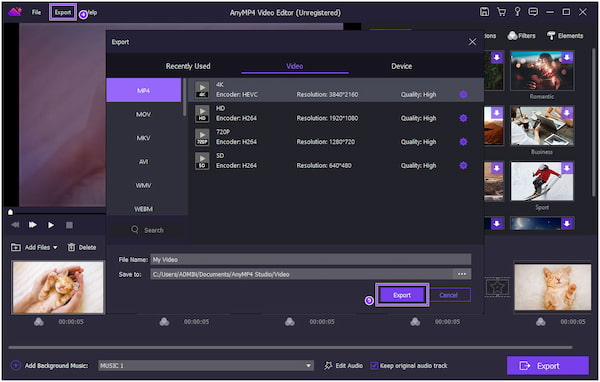Screen dimensions: 600x382
Task: Switch to the Video tab
Action: [295, 66]
